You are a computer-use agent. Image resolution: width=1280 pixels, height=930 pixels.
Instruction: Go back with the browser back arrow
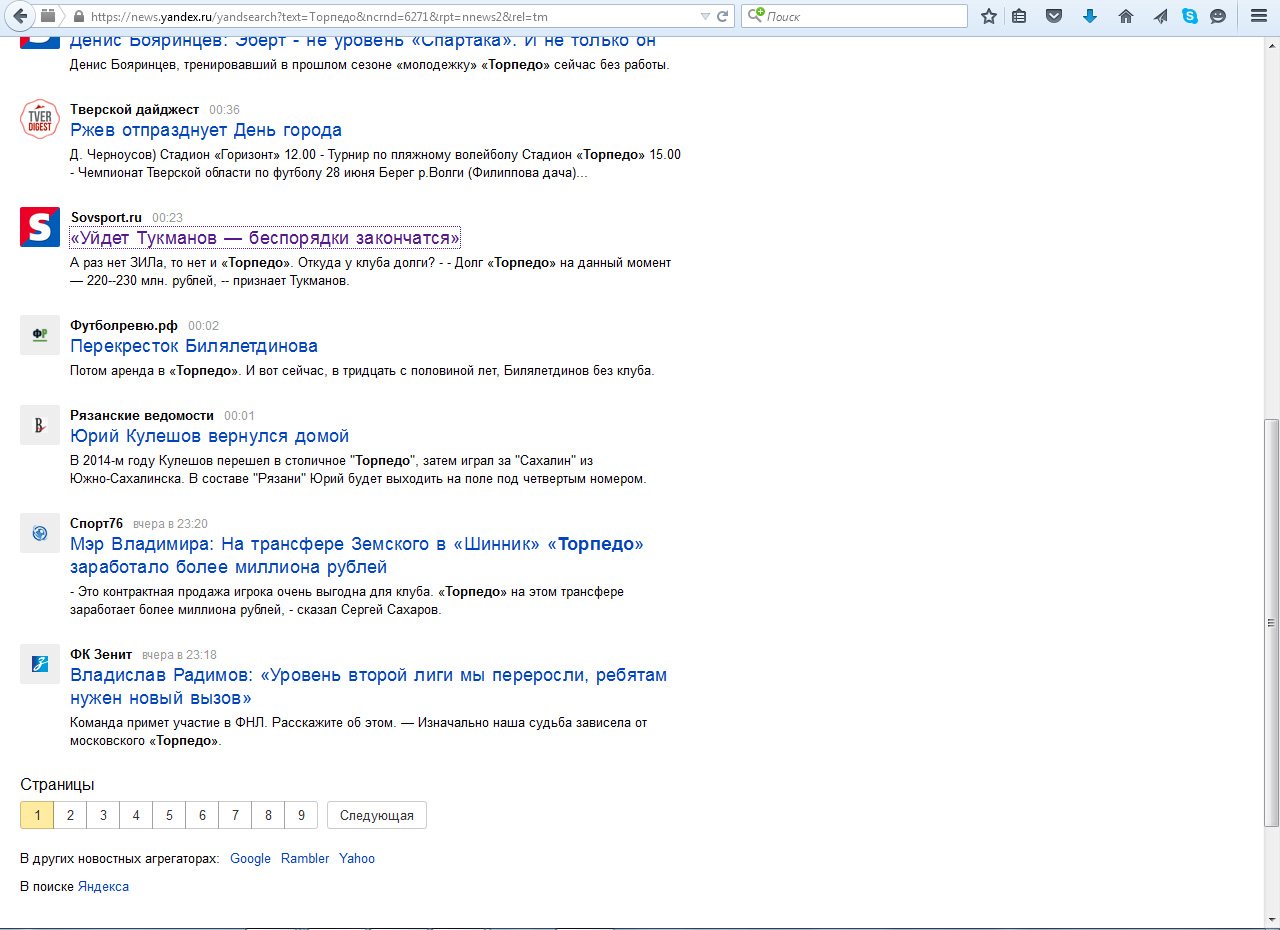tap(19, 16)
